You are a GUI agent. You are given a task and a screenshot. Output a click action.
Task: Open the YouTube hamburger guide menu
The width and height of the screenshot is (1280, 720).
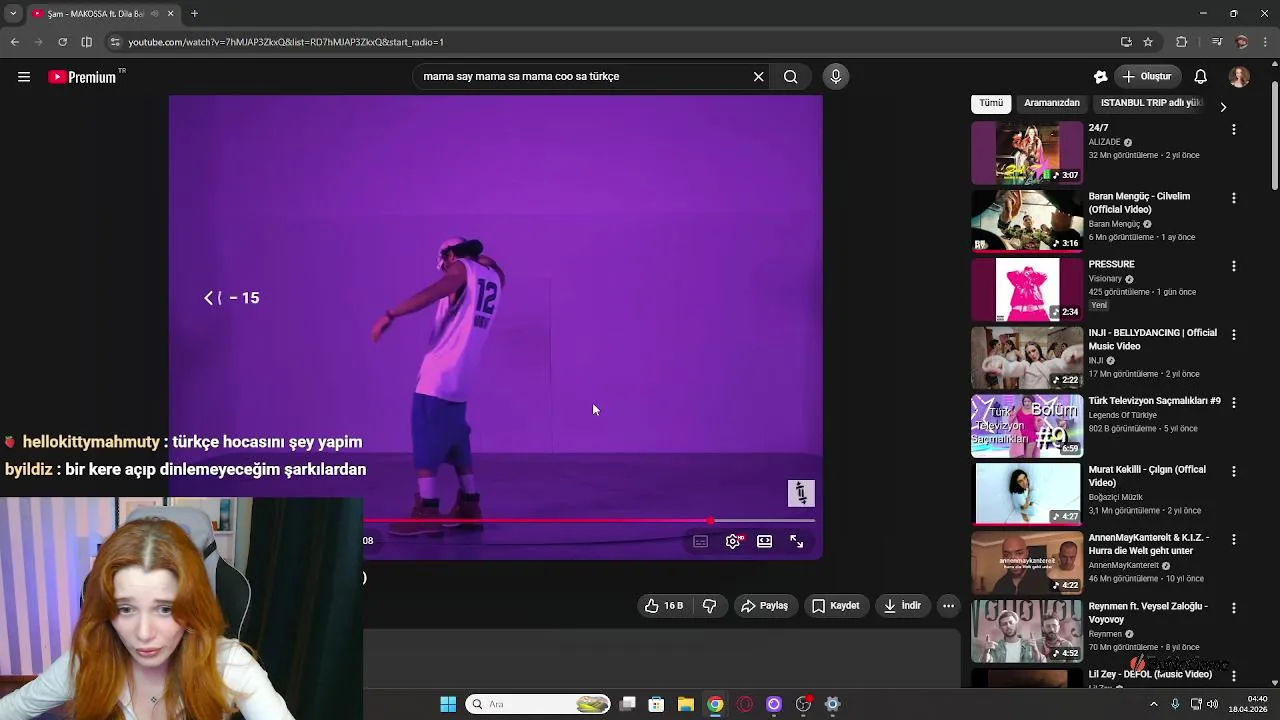click(24, 77)
